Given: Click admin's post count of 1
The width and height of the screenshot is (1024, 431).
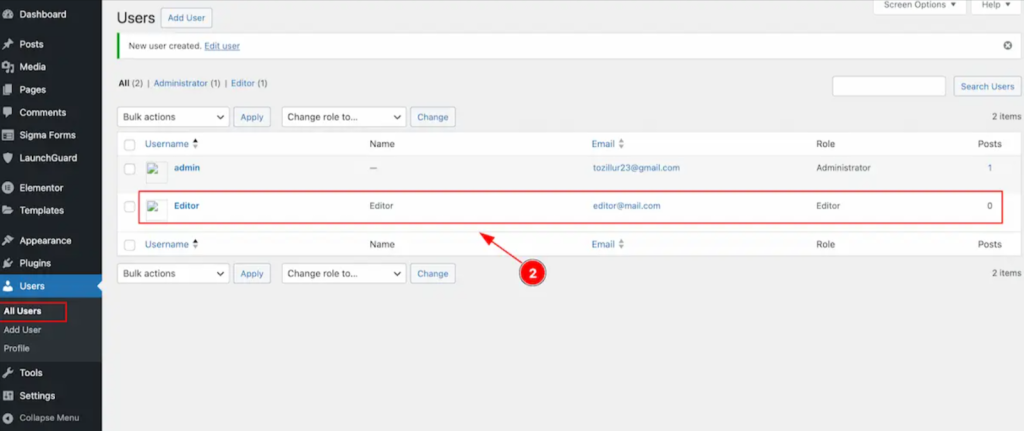Looking at the screenshot, I should [989, 168].
